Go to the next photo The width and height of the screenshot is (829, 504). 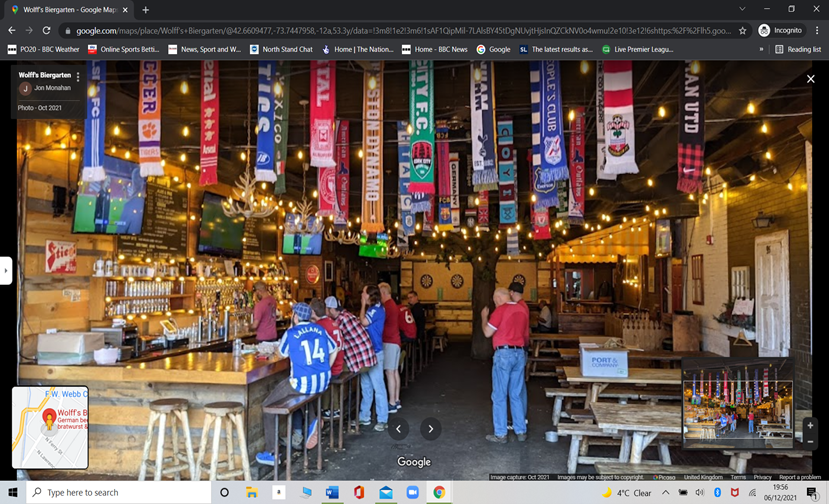tap(430, 429)
